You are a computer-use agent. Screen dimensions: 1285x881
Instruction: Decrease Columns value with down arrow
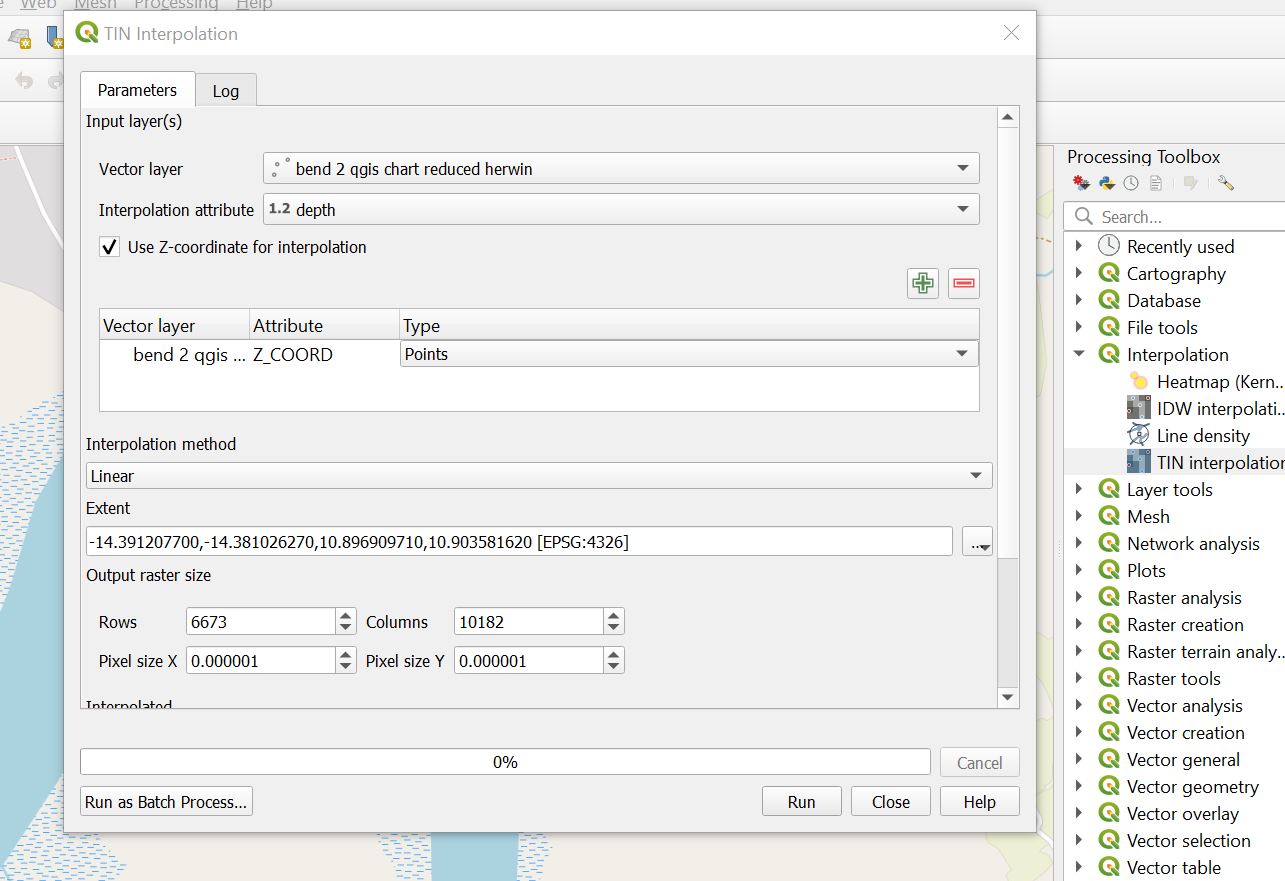click(614, 628)
